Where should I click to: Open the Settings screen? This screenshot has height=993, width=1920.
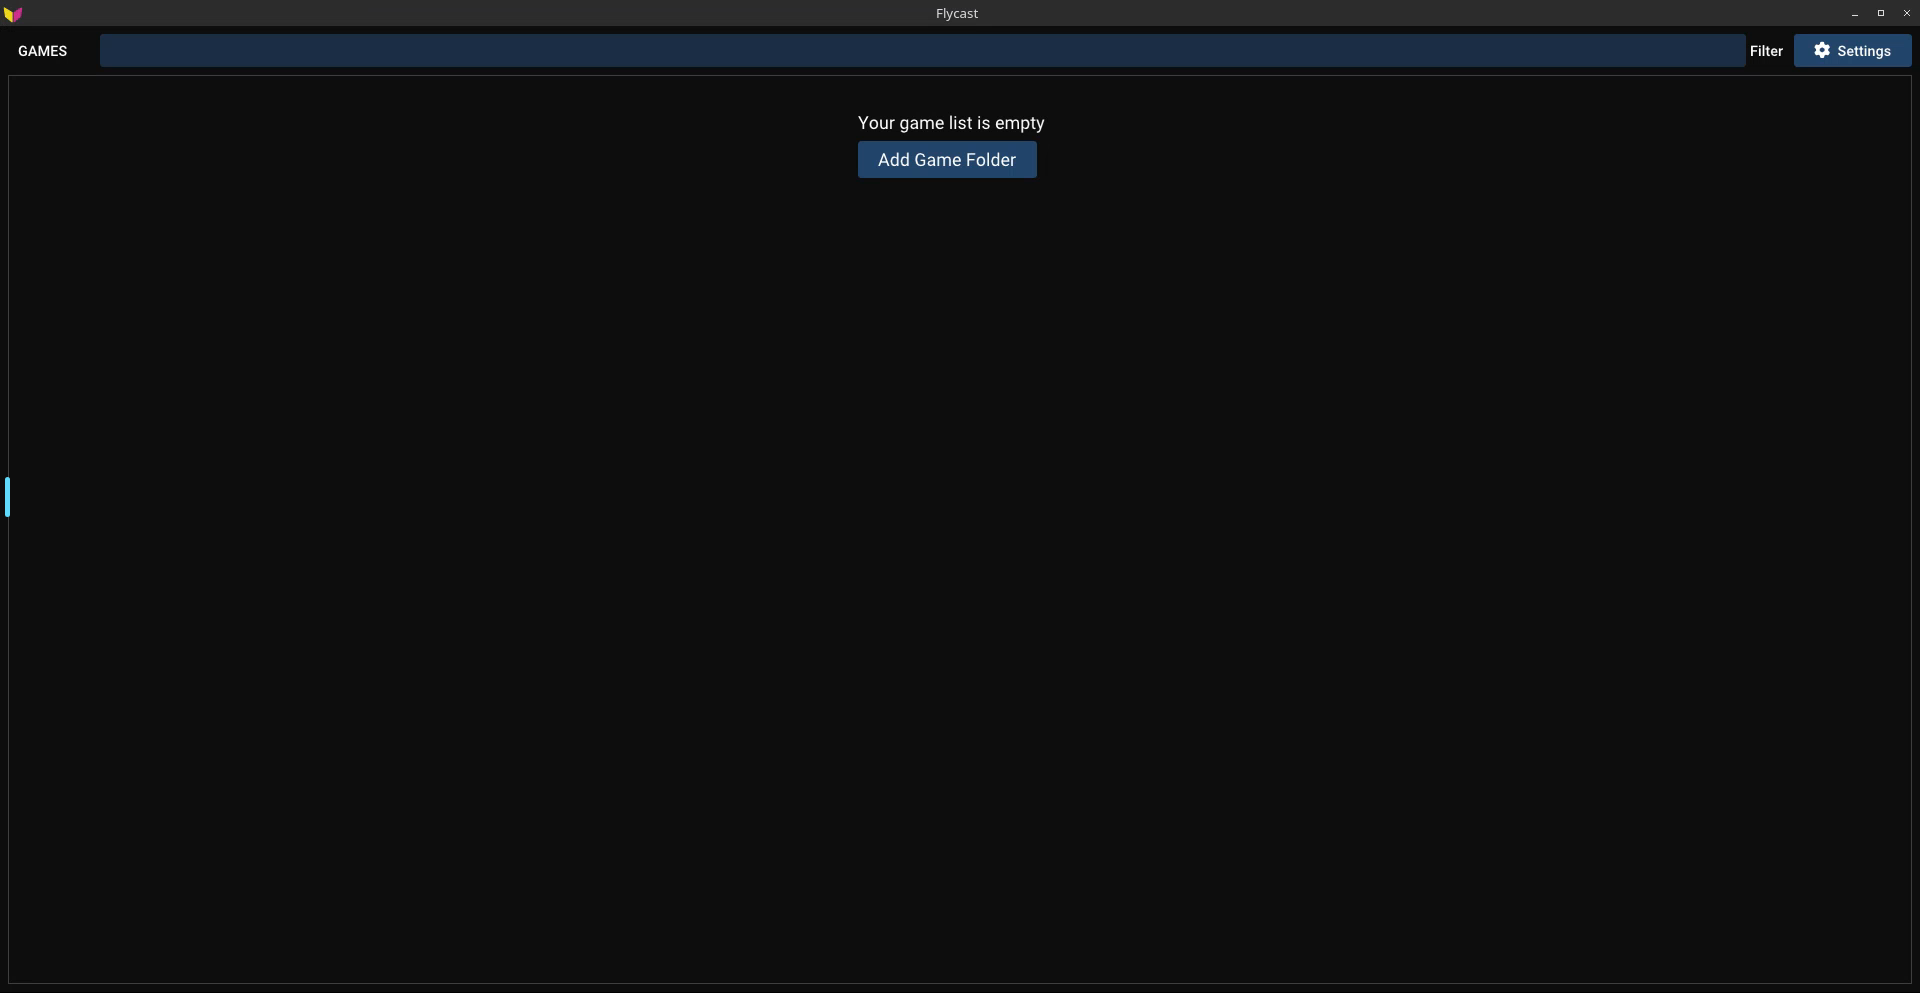(1851, 51)
